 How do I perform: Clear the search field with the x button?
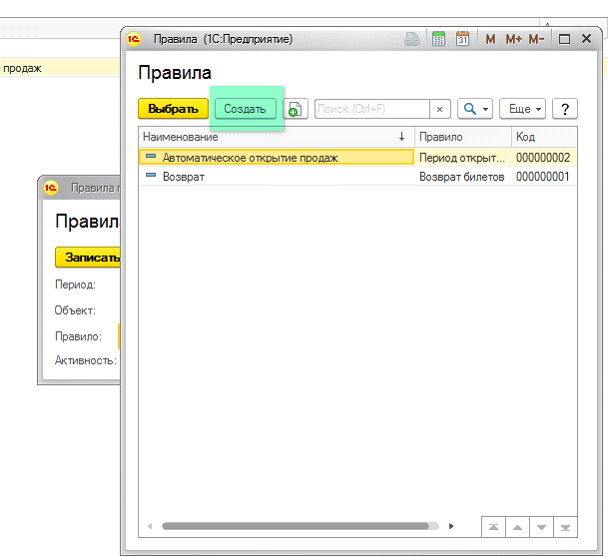click(439, 109)
